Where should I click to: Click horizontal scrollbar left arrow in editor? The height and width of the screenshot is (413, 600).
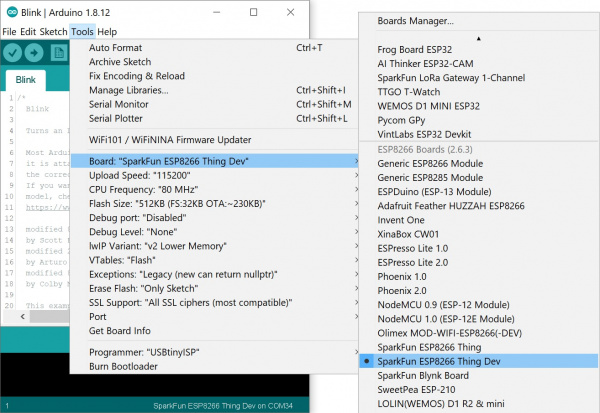tap(23, 316)
